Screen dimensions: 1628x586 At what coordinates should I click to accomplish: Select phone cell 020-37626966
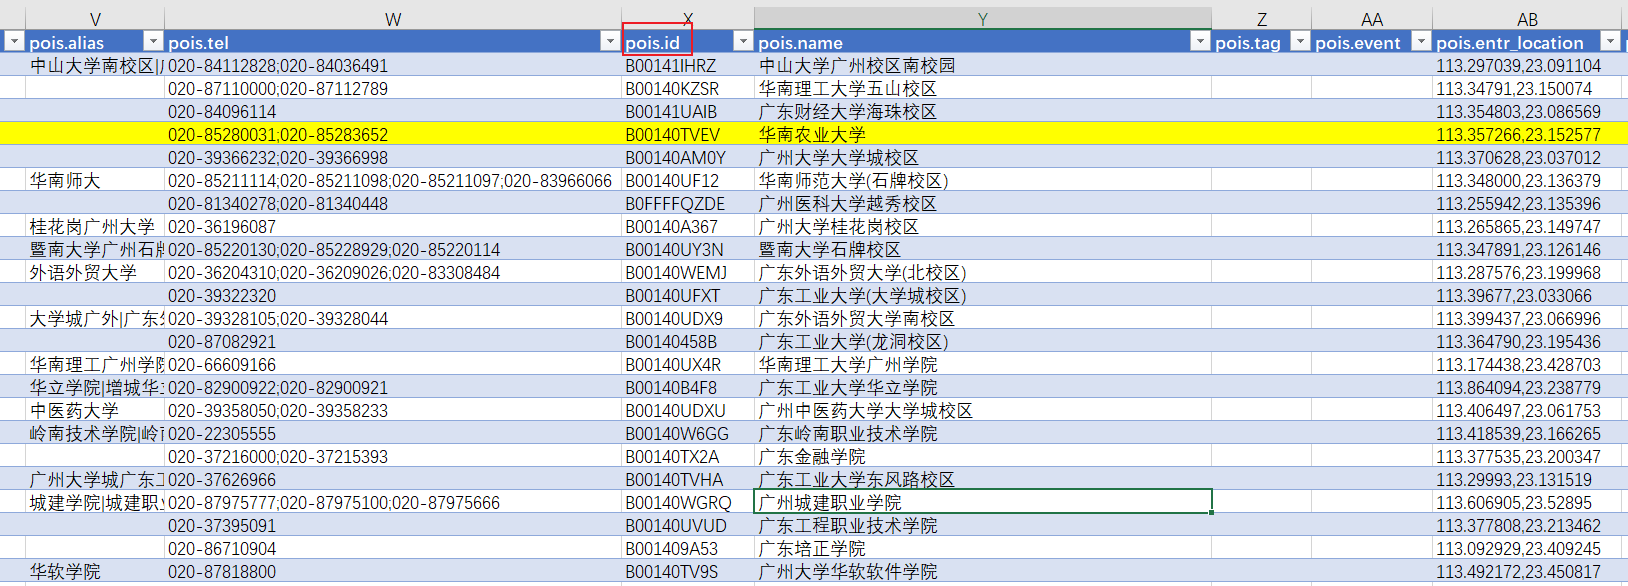[x=393, y=479]
